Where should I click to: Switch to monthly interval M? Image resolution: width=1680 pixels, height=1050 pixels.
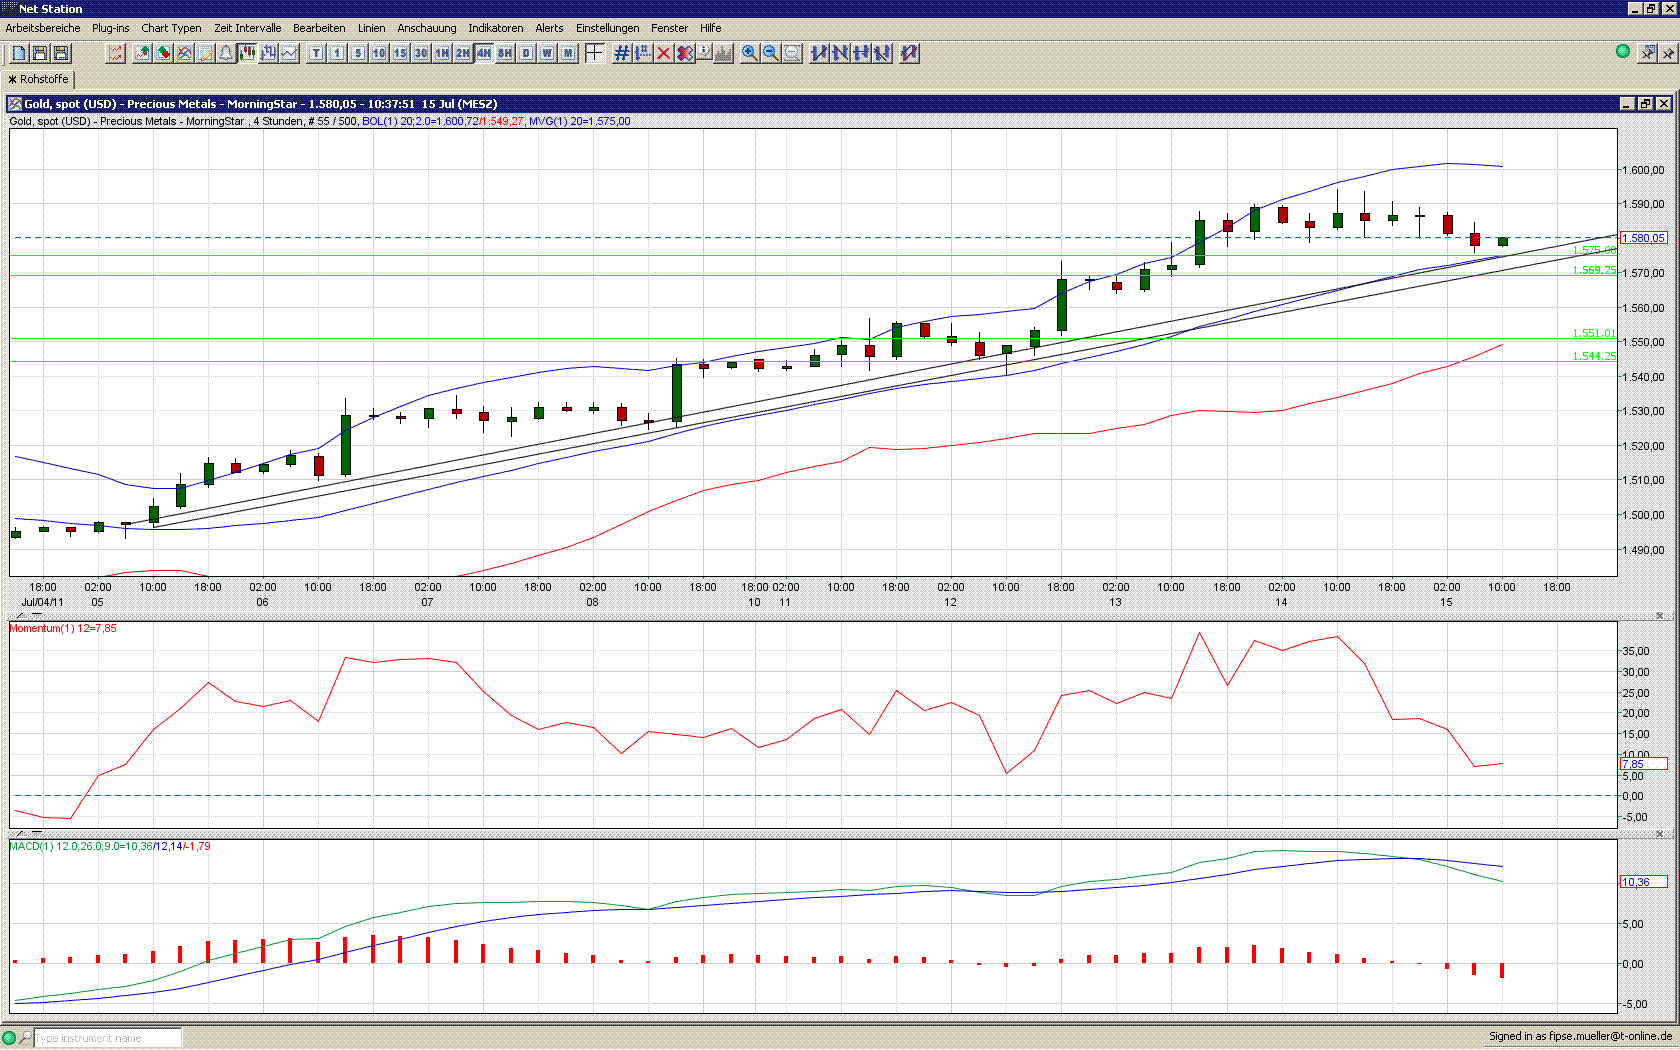tap(568, 53)
